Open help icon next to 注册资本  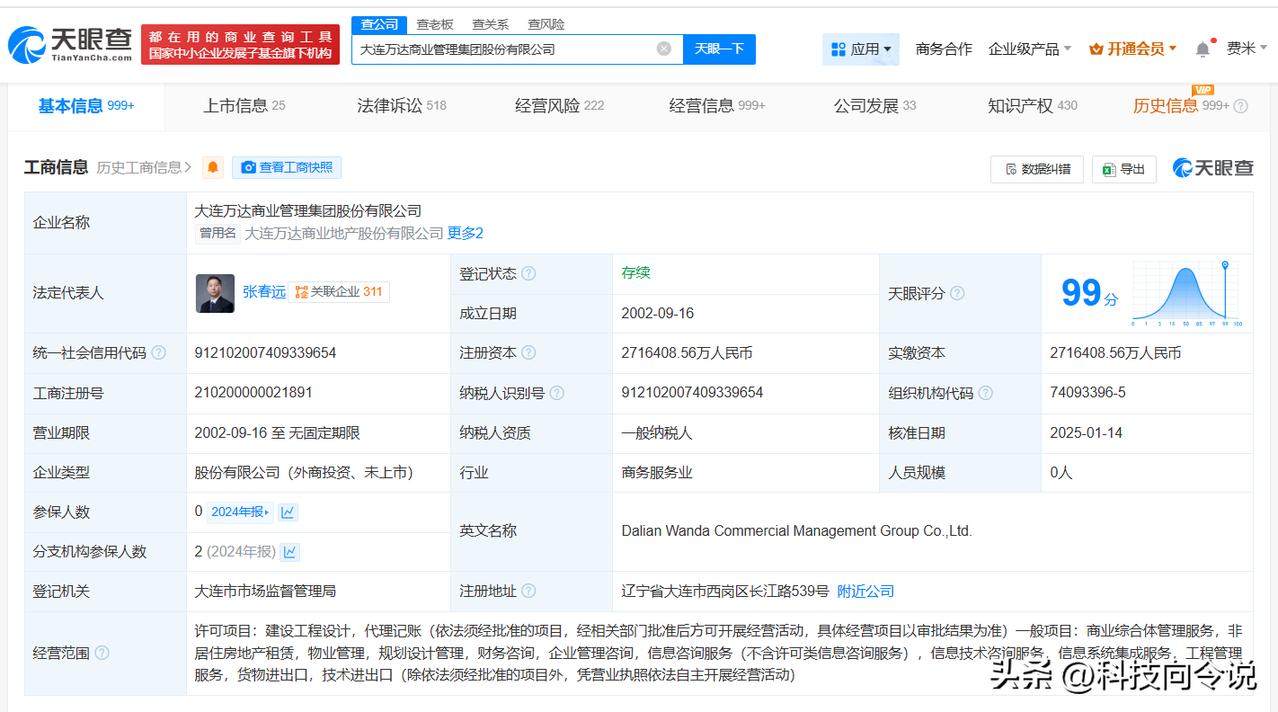click(528, 353)
